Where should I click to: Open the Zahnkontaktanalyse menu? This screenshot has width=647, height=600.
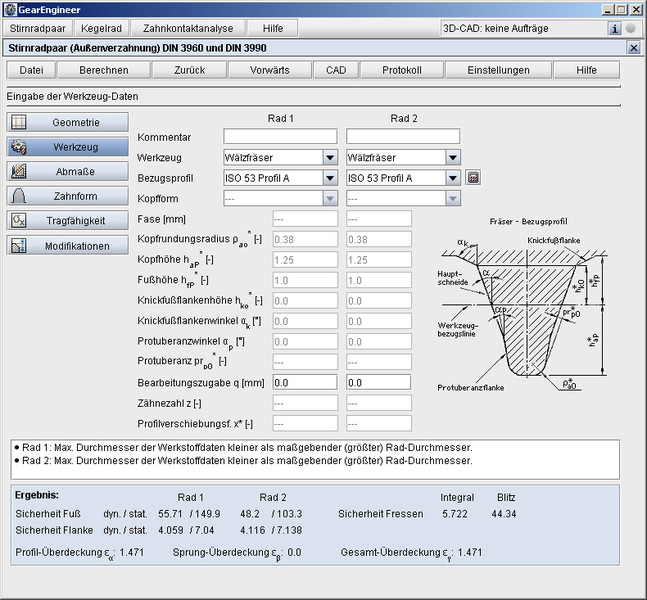tap(188, 29)
